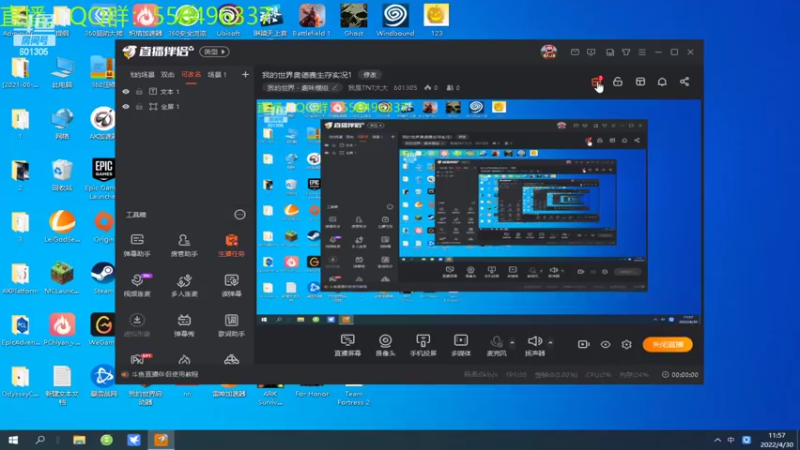Click the padlock icon in the top-right toolbar

618,82
